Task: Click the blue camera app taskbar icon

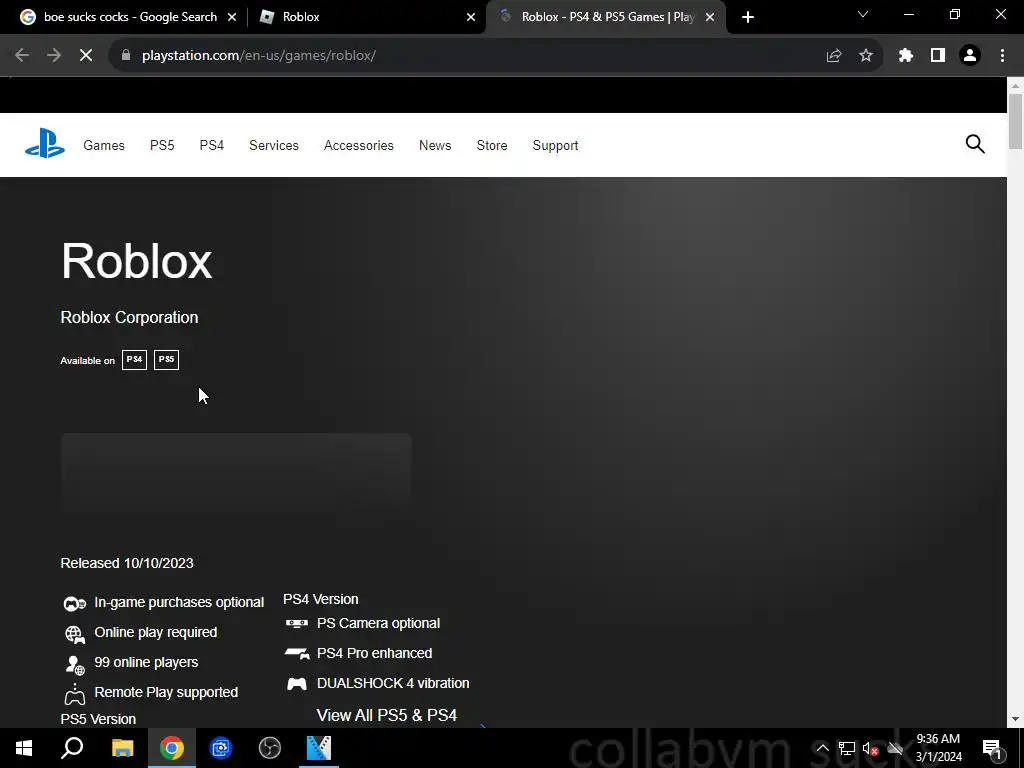Action: click(221, 748)
